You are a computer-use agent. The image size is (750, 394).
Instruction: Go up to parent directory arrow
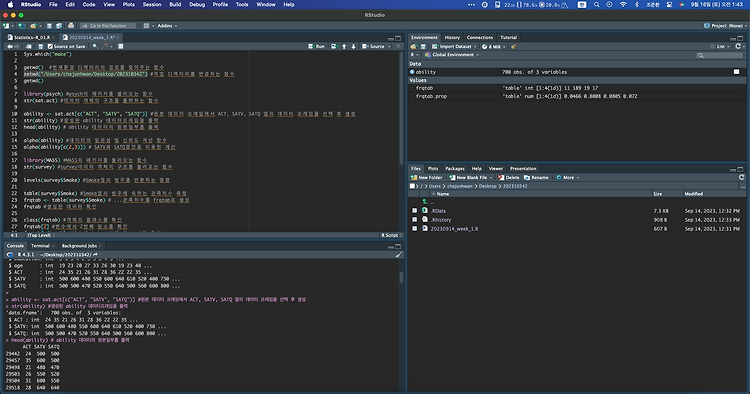point(424,201)
